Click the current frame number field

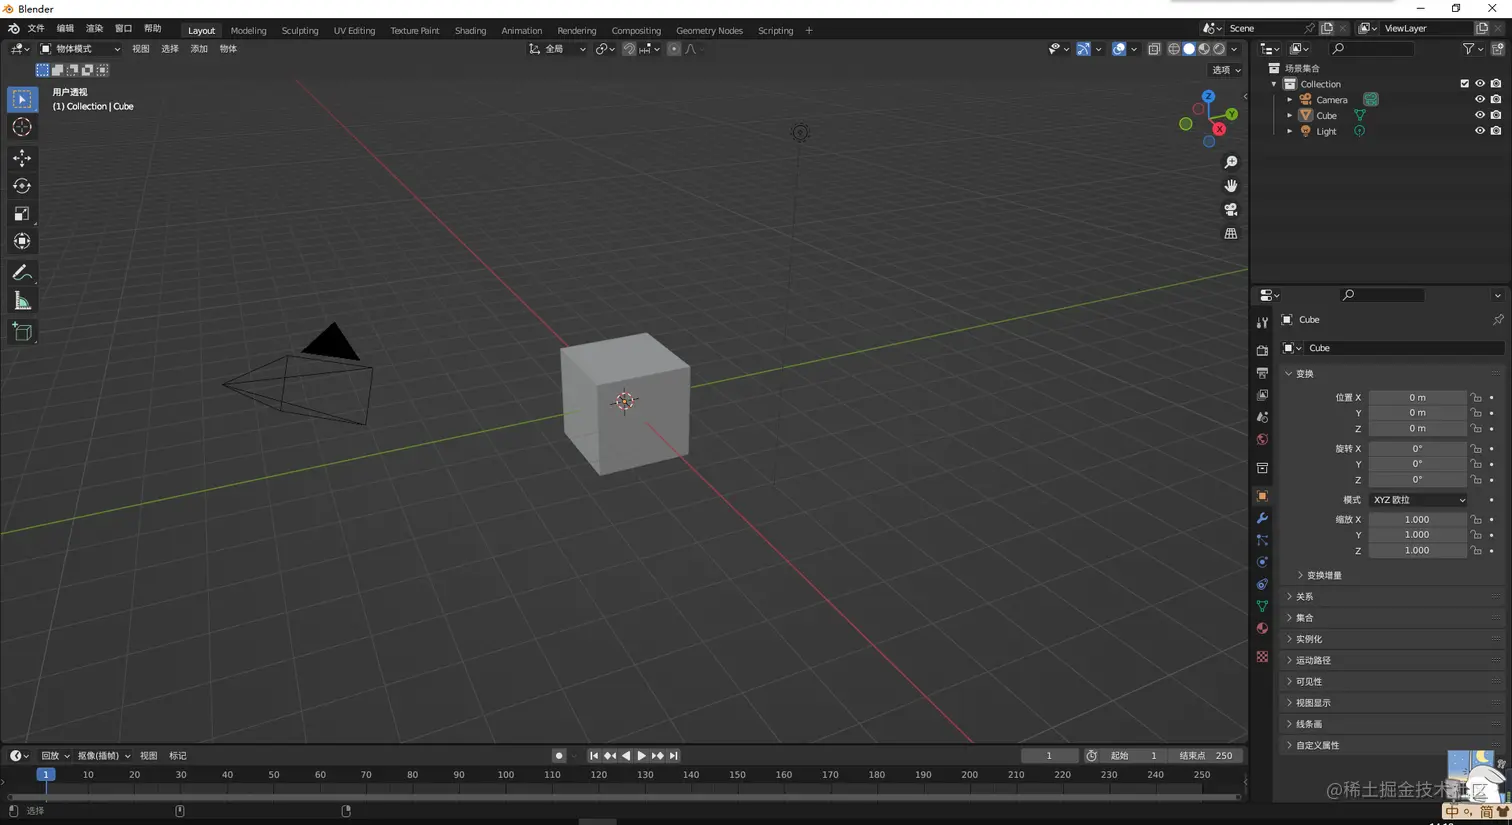[x=1049, y=756]
